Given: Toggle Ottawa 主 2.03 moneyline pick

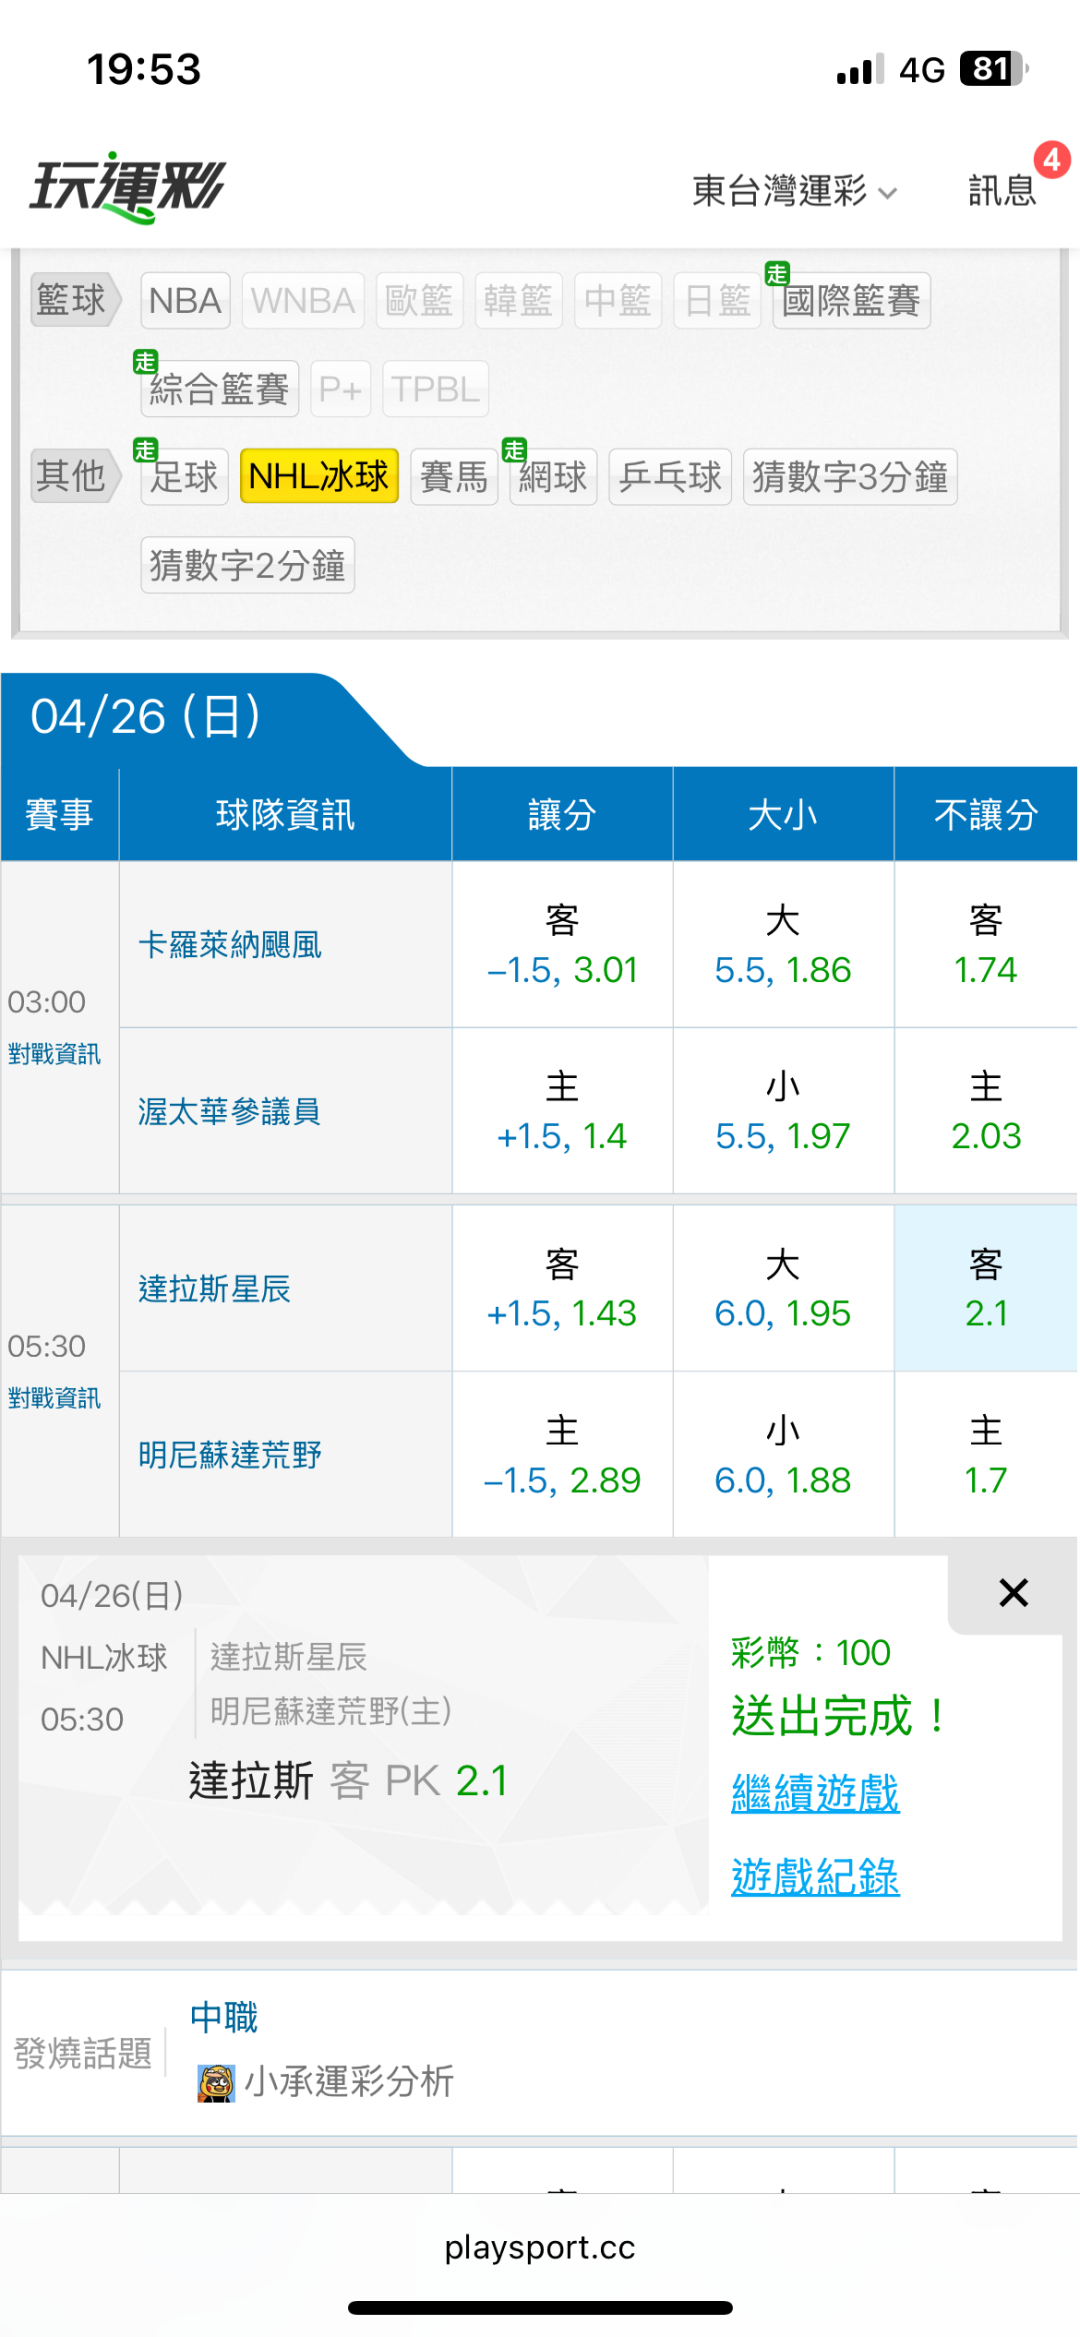Looking at the screenshot, I should (985, 1111).
